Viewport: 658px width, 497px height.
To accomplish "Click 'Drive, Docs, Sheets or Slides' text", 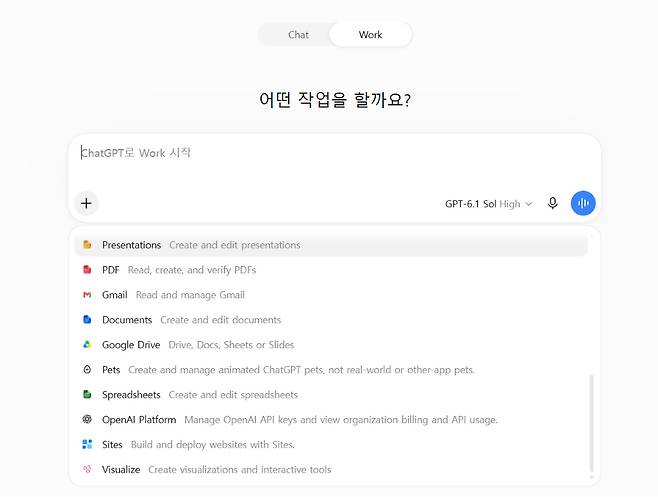I will [x=231, y=345].
